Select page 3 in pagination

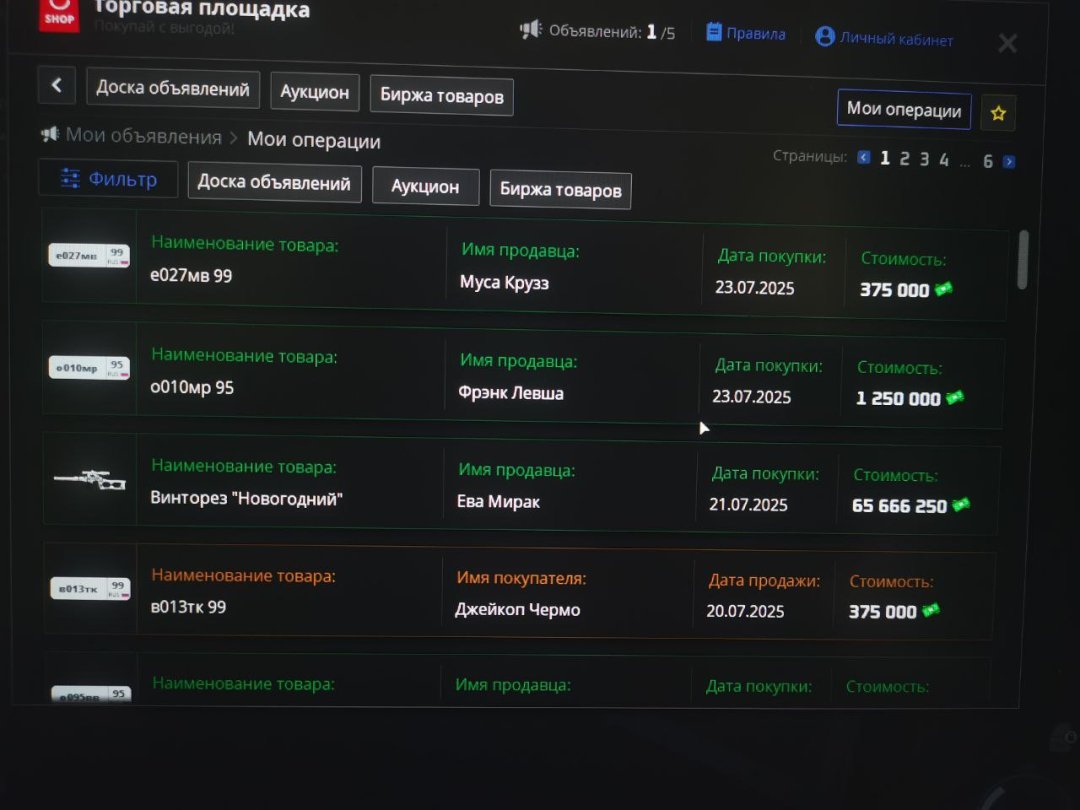click(924, 160)
